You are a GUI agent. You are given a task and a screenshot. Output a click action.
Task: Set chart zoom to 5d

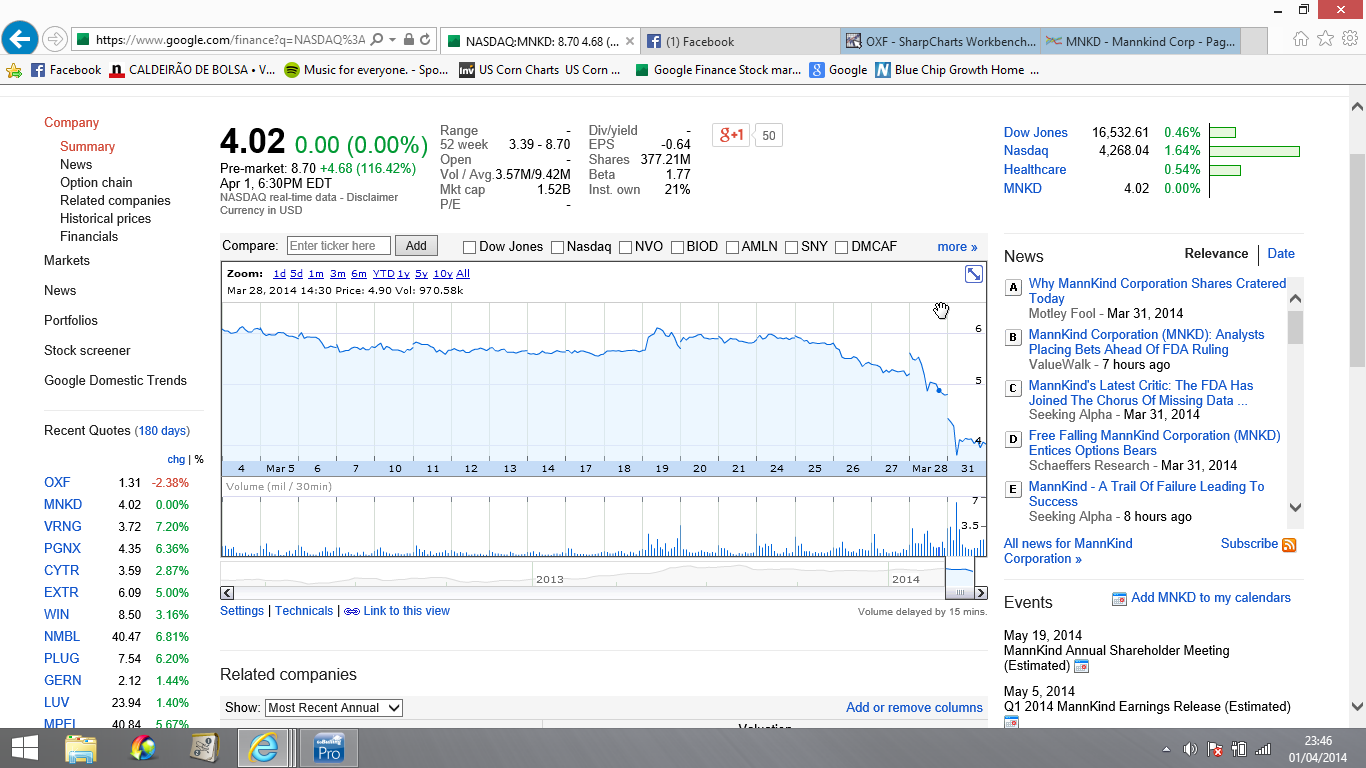click(296, 274)
